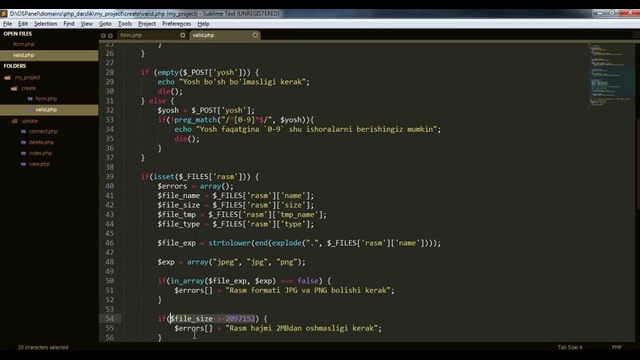Click the minimap code overview

coord(610,76)
